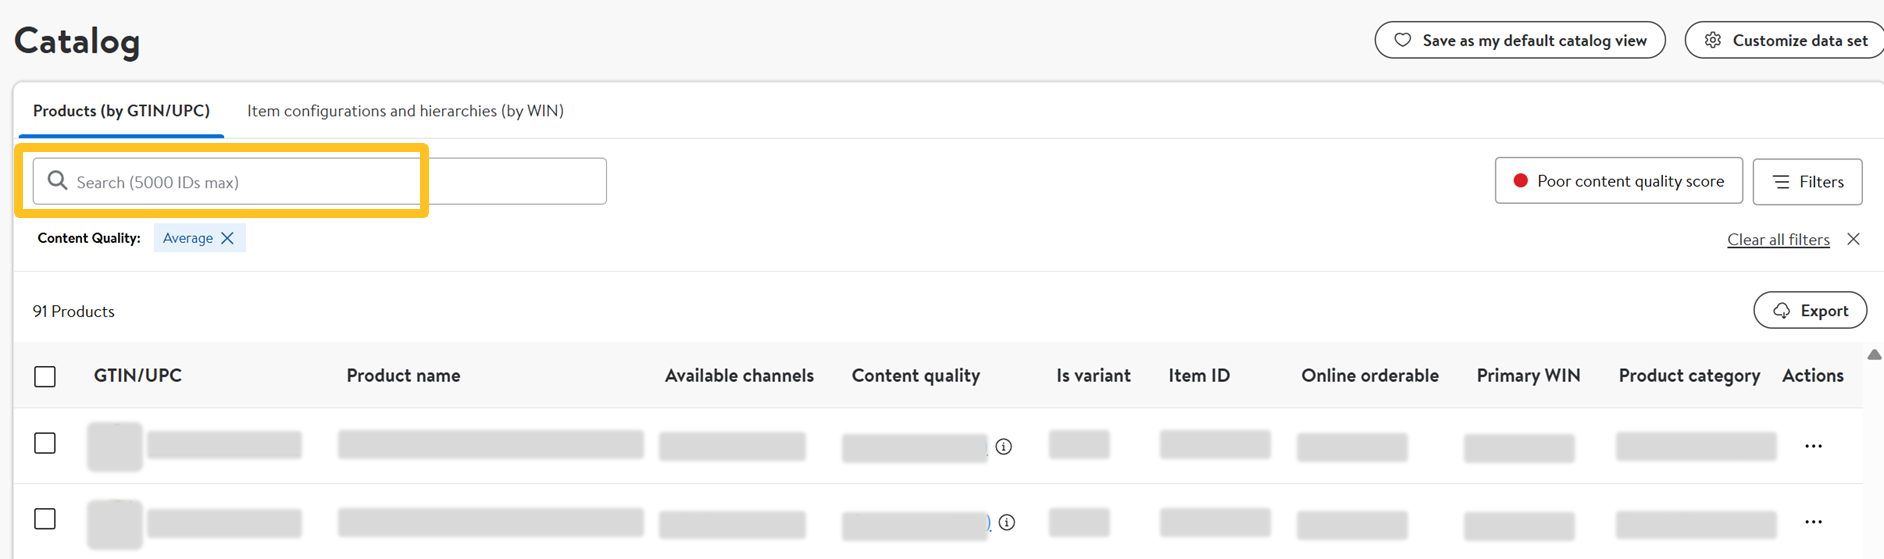Click the info icon in second row
1884x559 pixels.
click(1007, 522)
